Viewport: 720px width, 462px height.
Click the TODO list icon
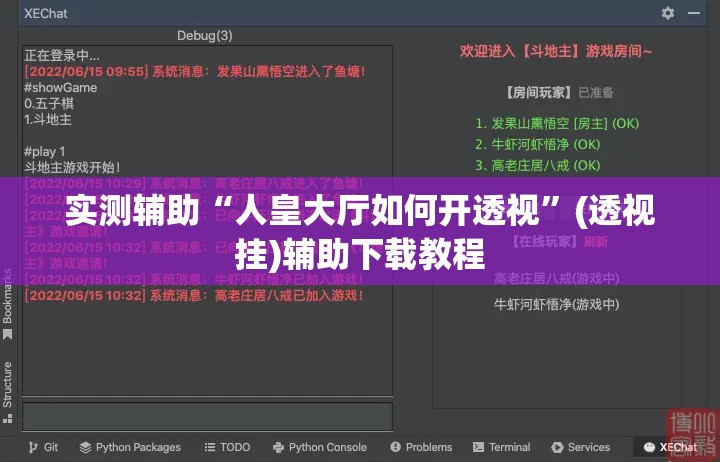pos(210,447)
